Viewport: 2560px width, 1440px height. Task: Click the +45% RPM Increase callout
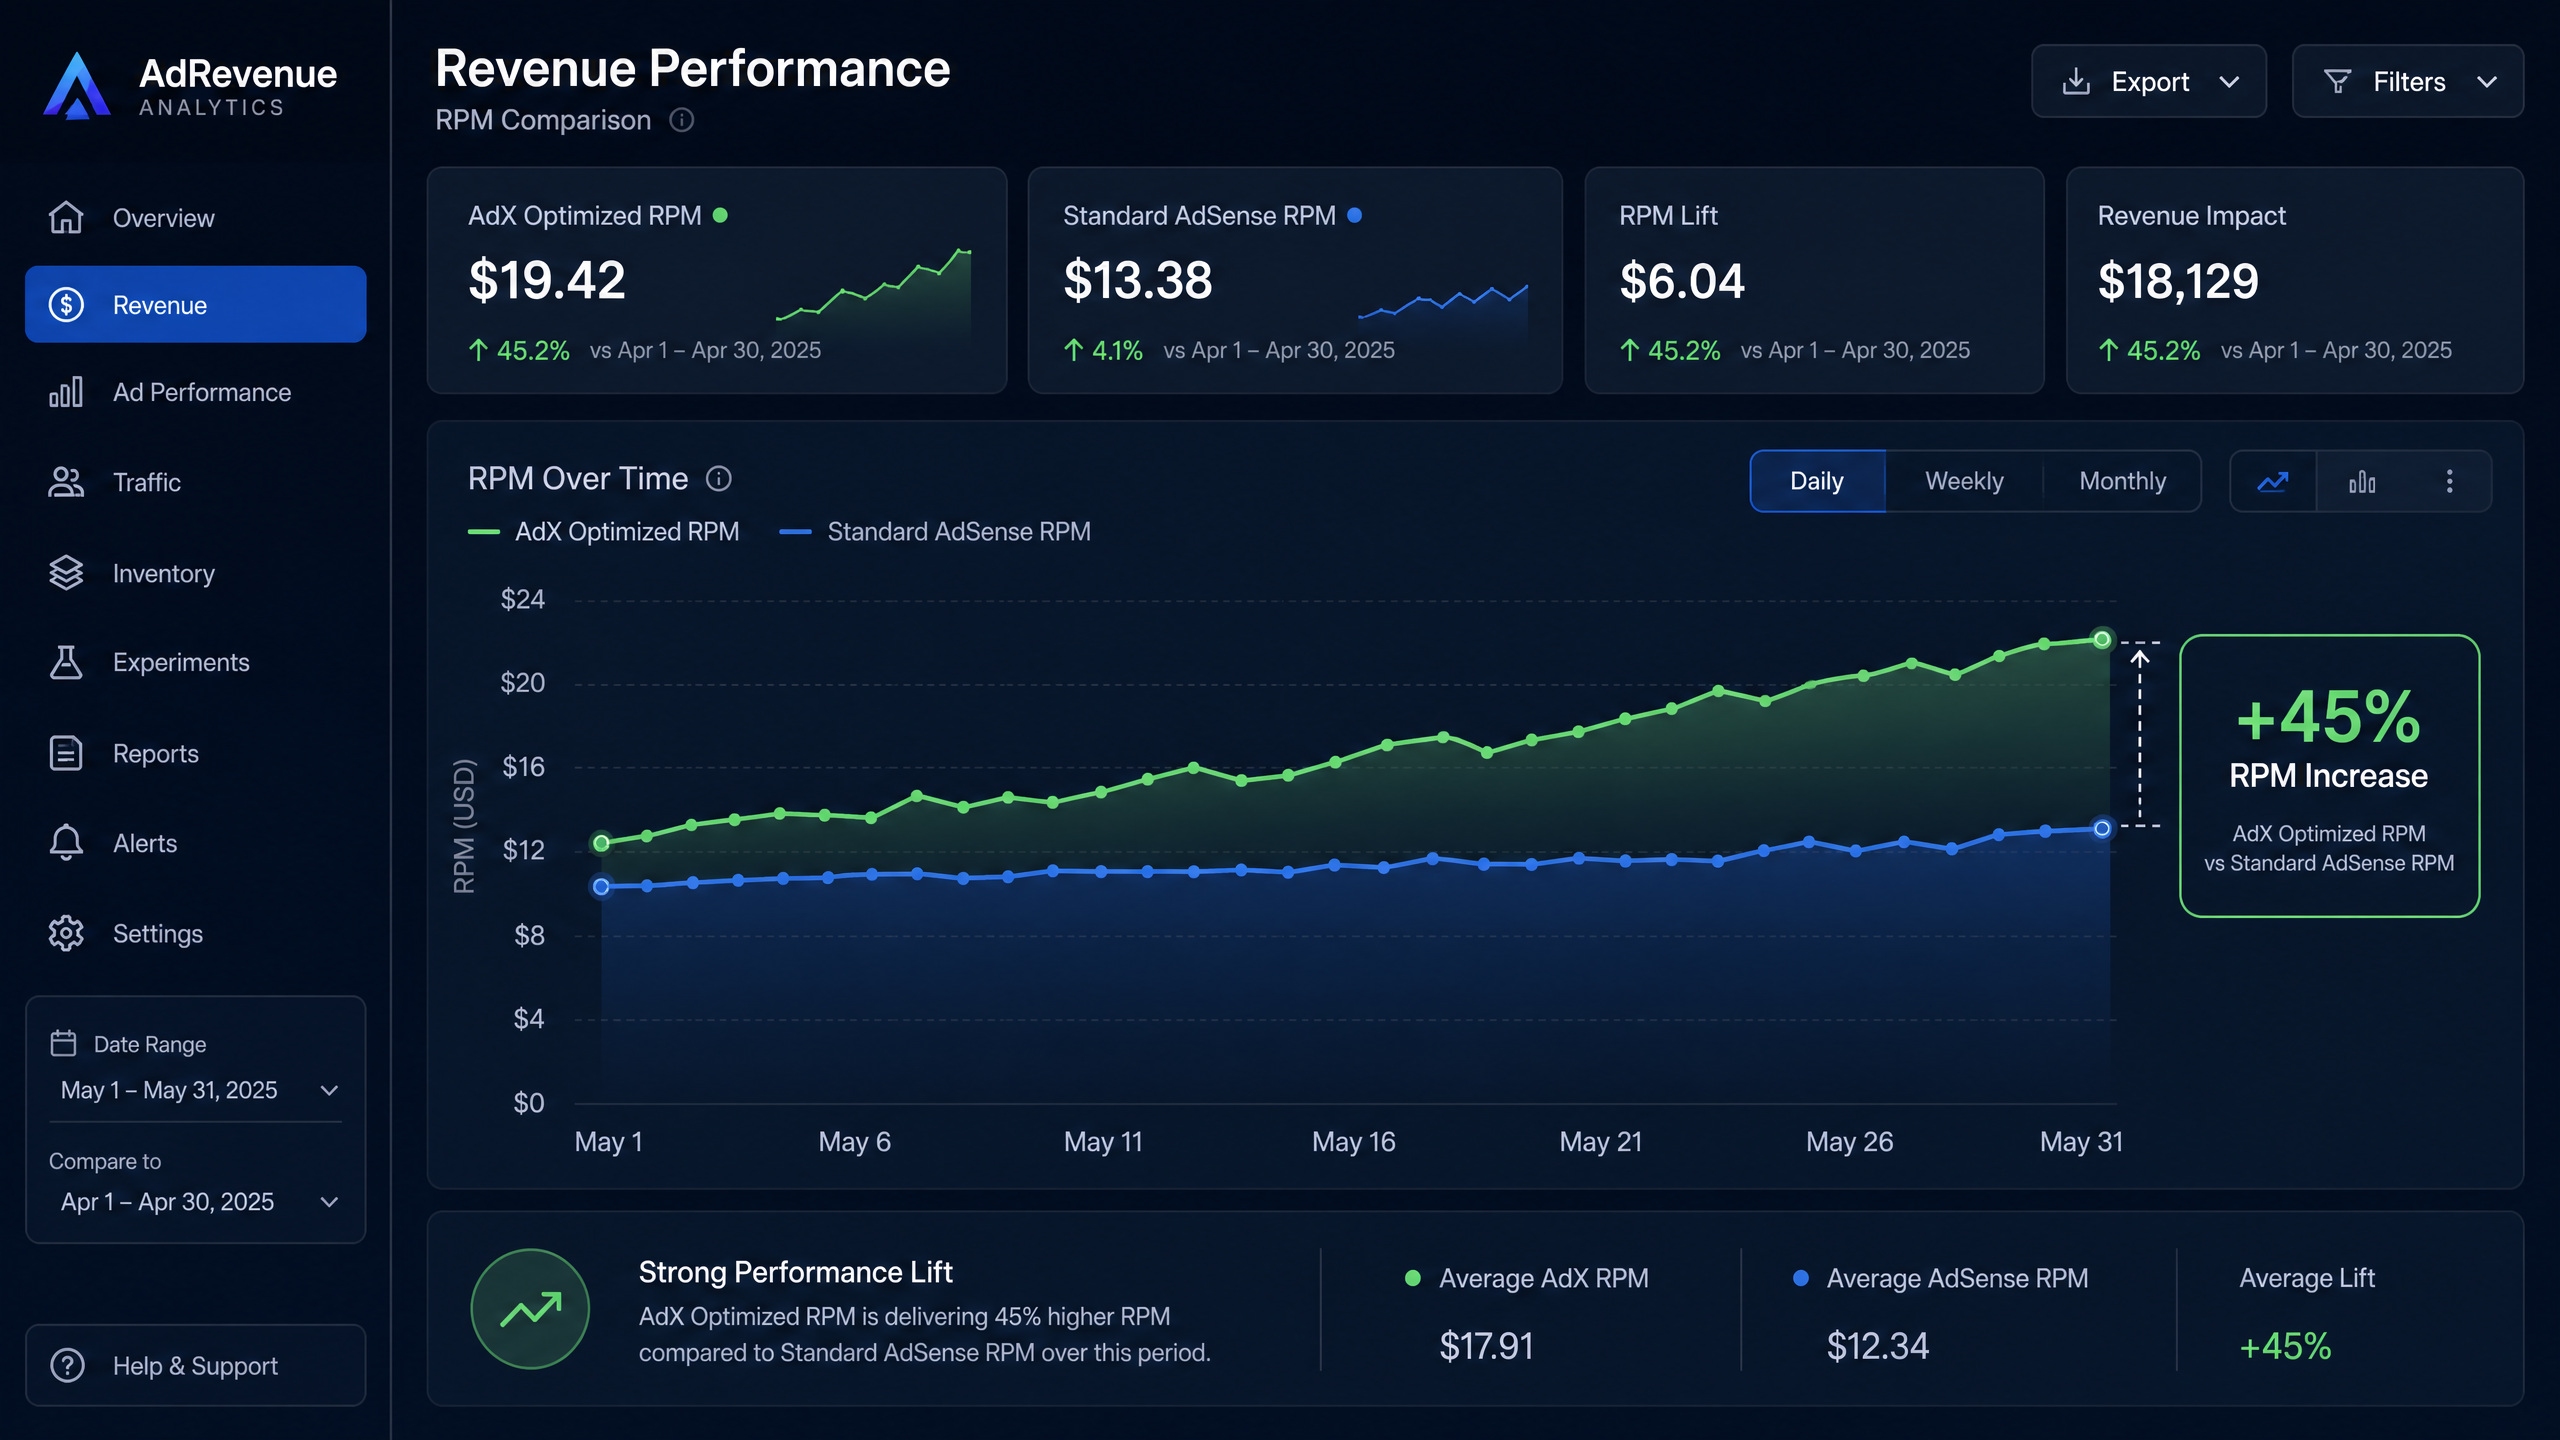pyautogui.click(x=2329, y=775)
